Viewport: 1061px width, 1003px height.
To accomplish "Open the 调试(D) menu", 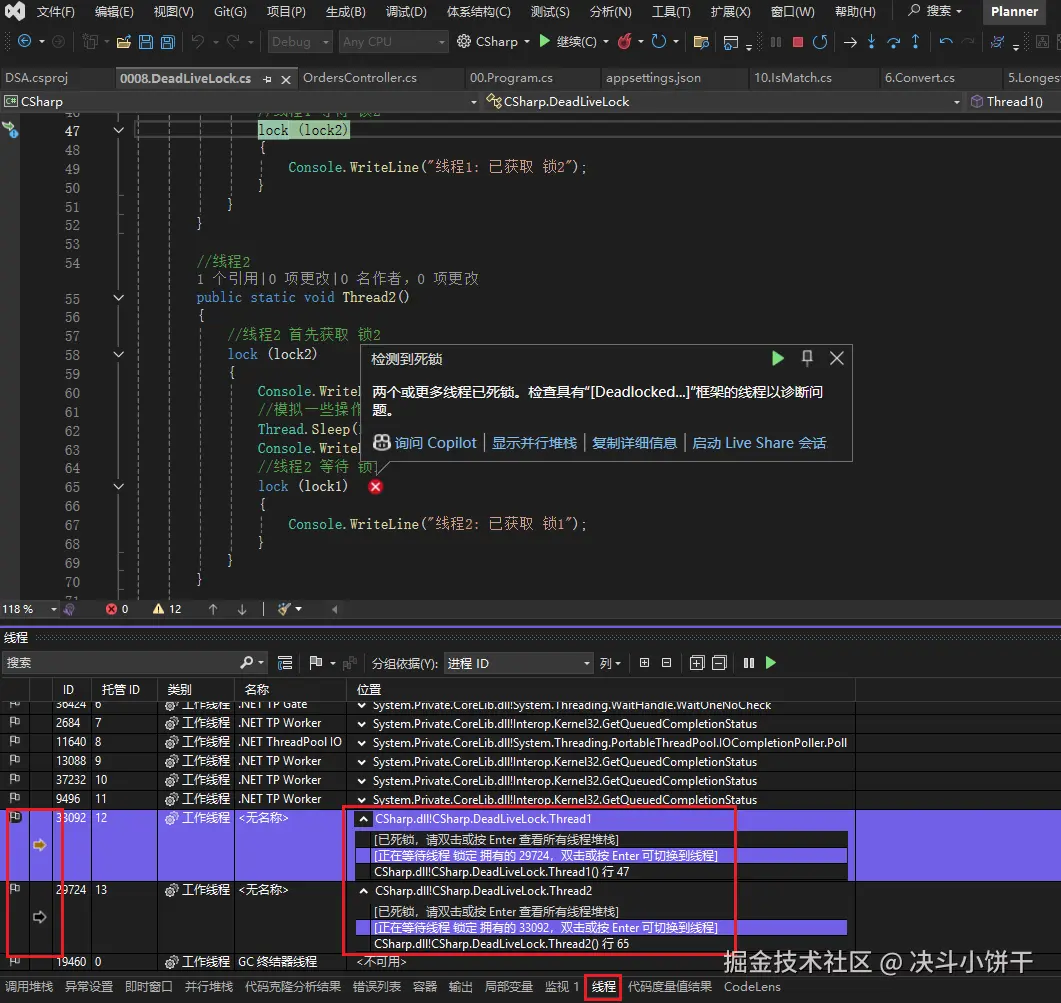I will tap(405, 12).
